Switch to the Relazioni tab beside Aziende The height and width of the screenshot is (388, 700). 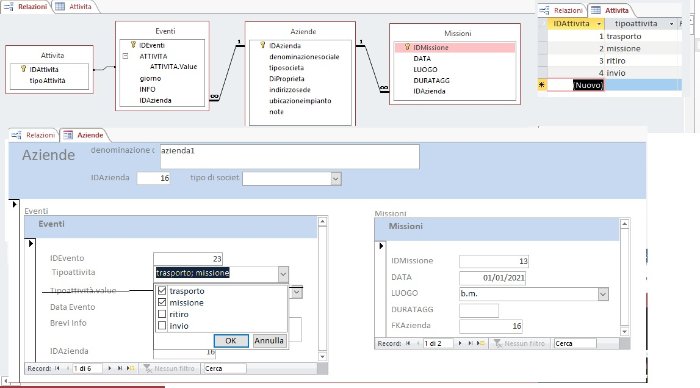coord(34,135)
